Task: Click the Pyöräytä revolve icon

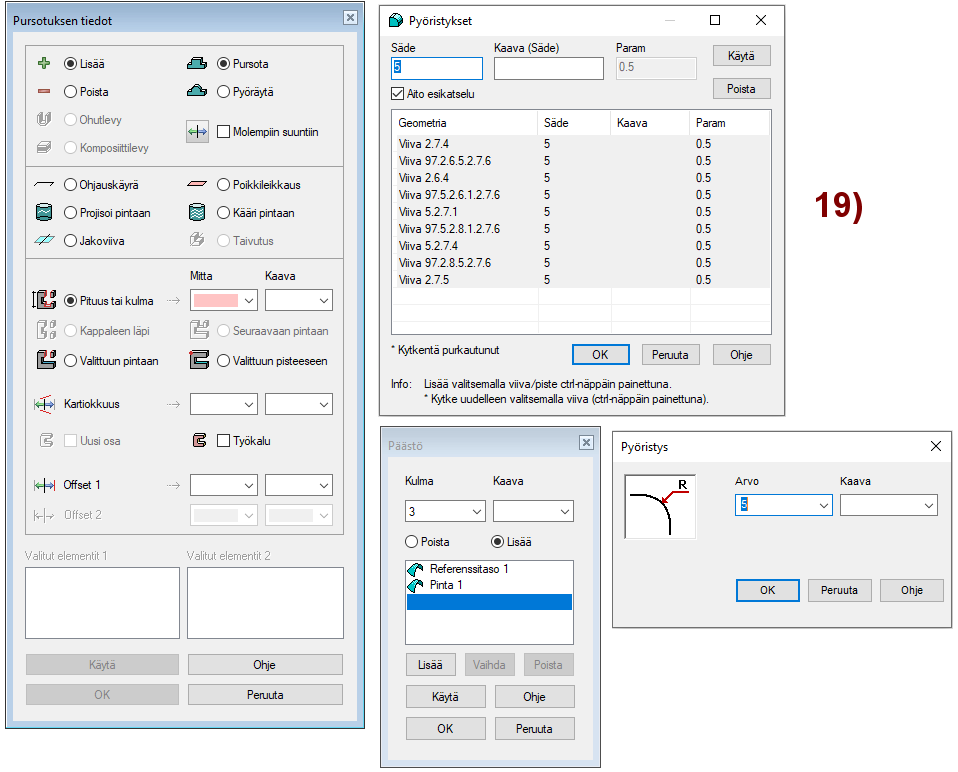Action: [x=197, y=92]
